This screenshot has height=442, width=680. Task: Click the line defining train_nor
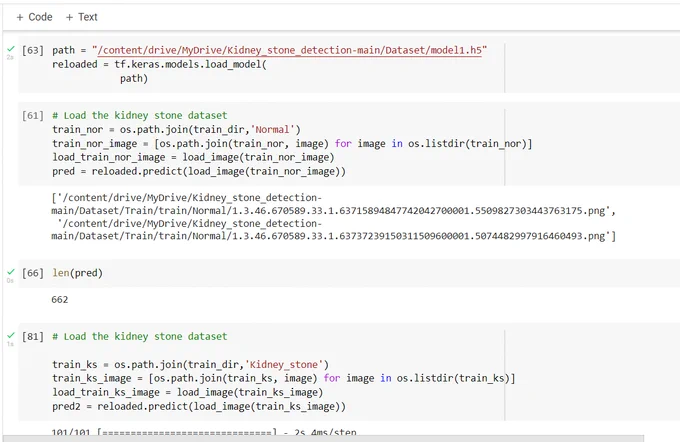[177, 130]
